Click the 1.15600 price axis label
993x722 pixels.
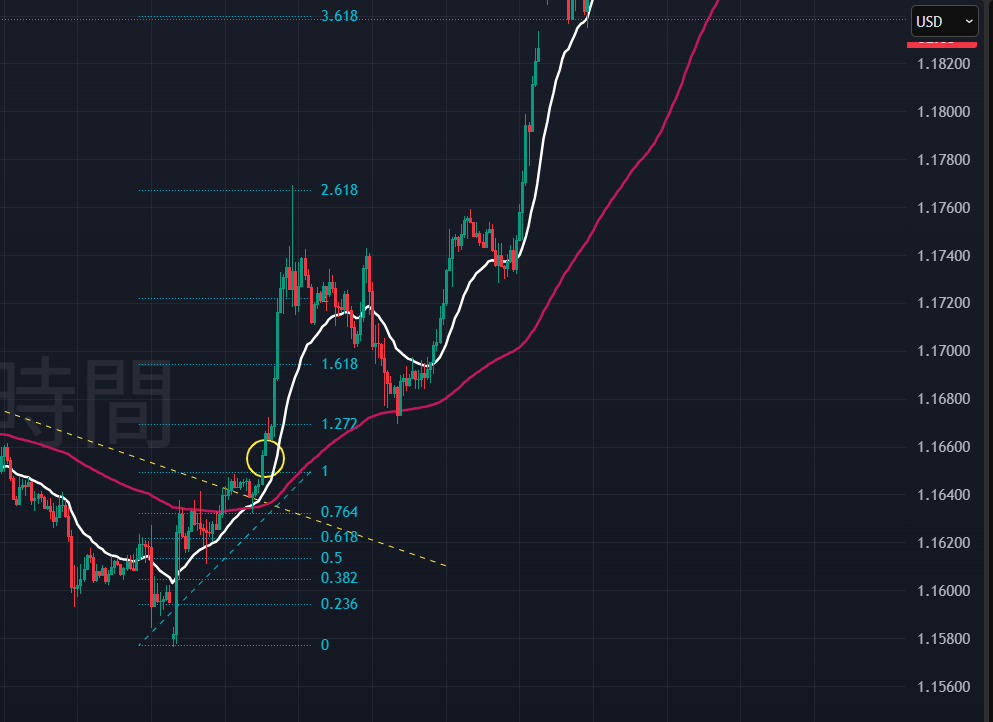pos(944,687)
